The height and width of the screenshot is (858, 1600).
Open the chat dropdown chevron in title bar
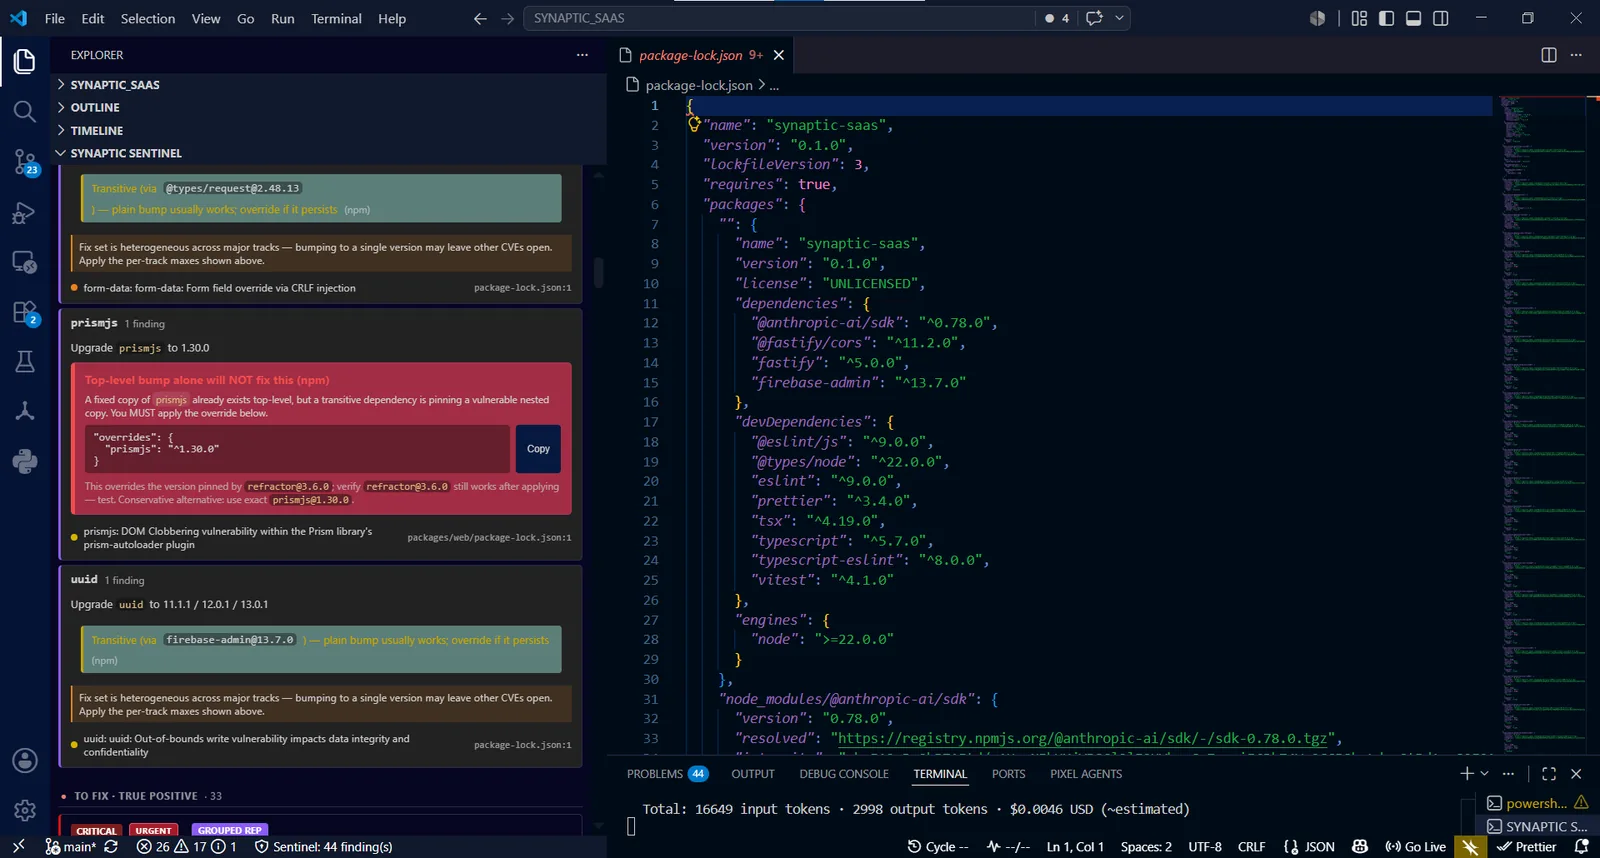coord(1119,18)
